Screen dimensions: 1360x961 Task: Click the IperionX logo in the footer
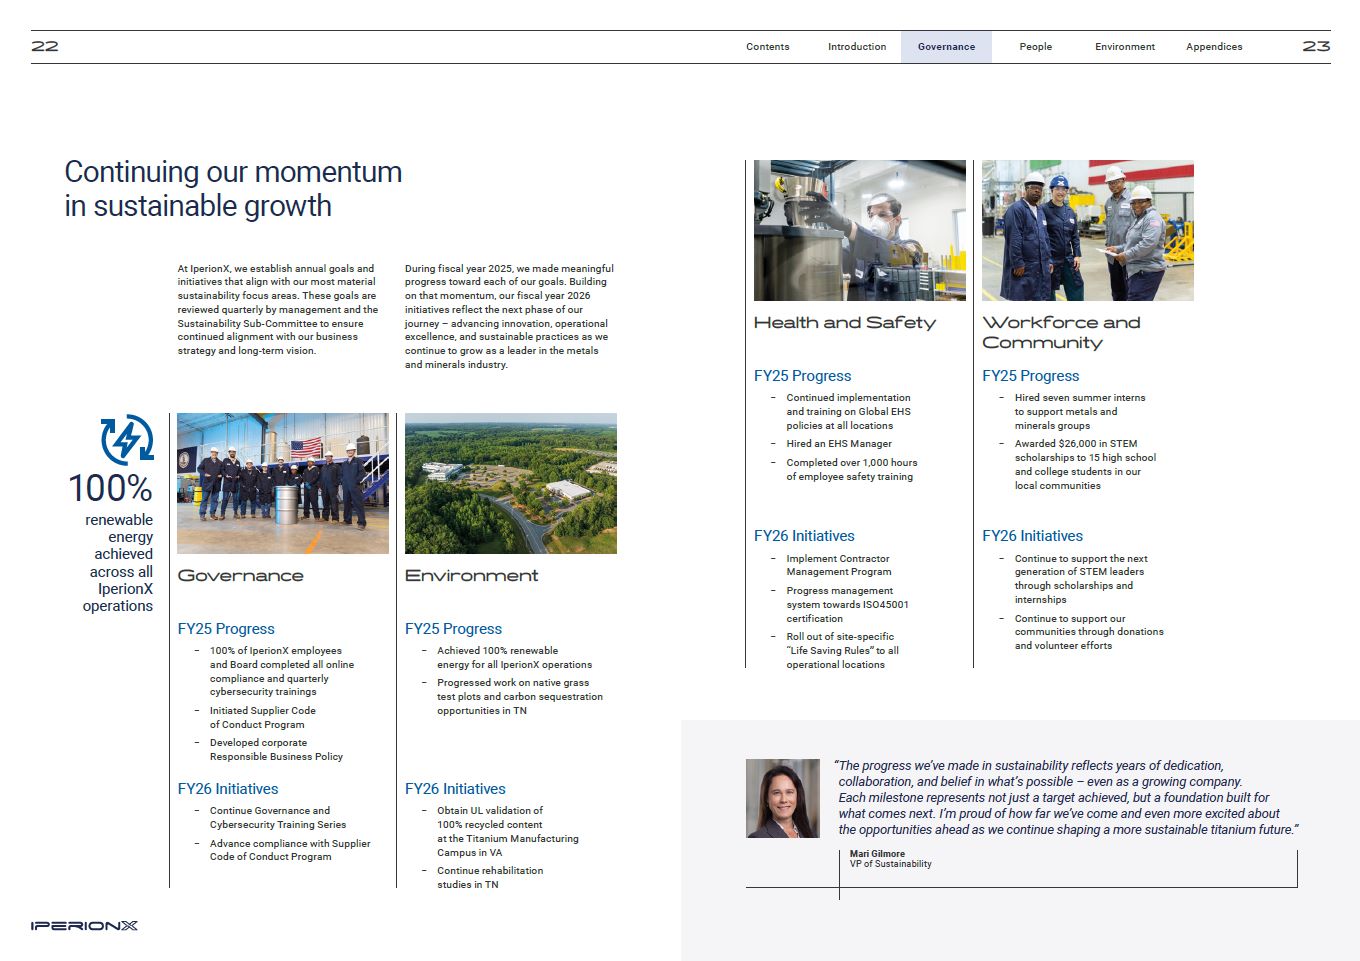tap(84, 926)
